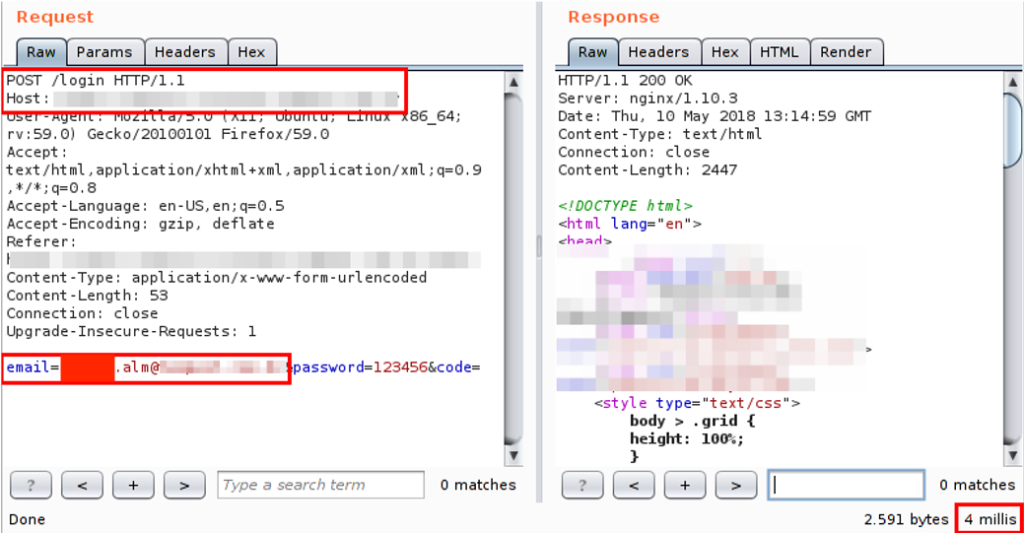Show the Response HTML tab

click(779, 52)
